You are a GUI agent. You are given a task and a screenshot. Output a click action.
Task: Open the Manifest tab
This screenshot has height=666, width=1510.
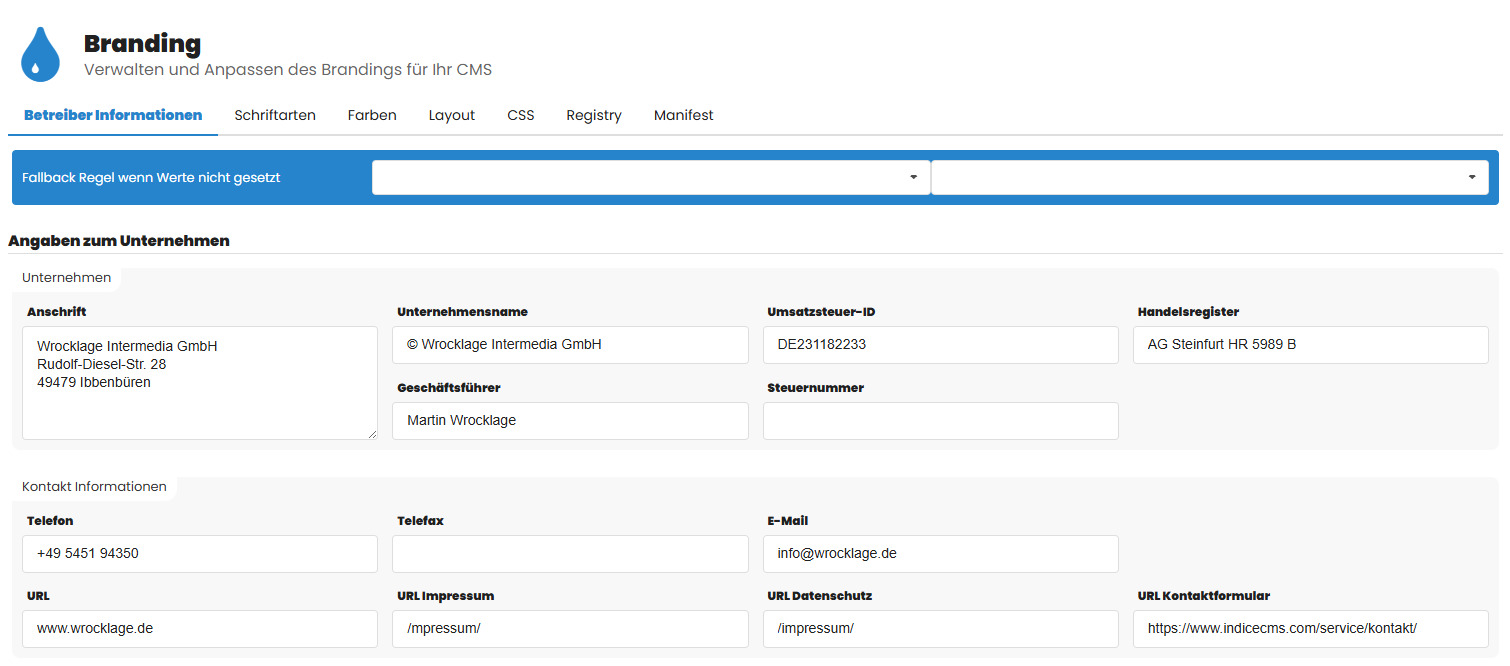683,115
